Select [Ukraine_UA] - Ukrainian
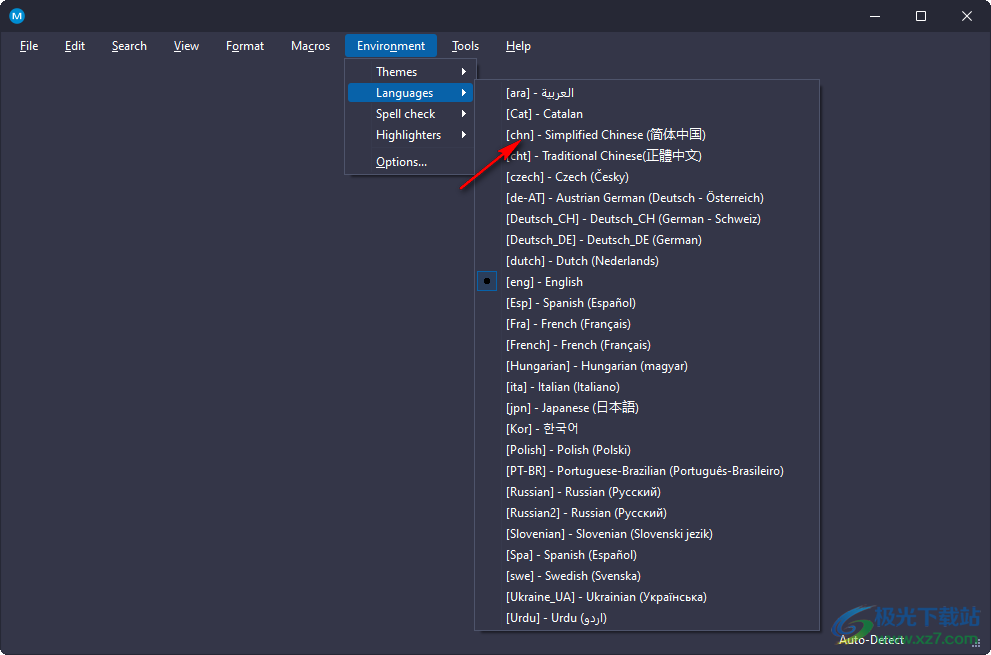The width and height of the screenshot is (991, 655). [x=647, y=597]
